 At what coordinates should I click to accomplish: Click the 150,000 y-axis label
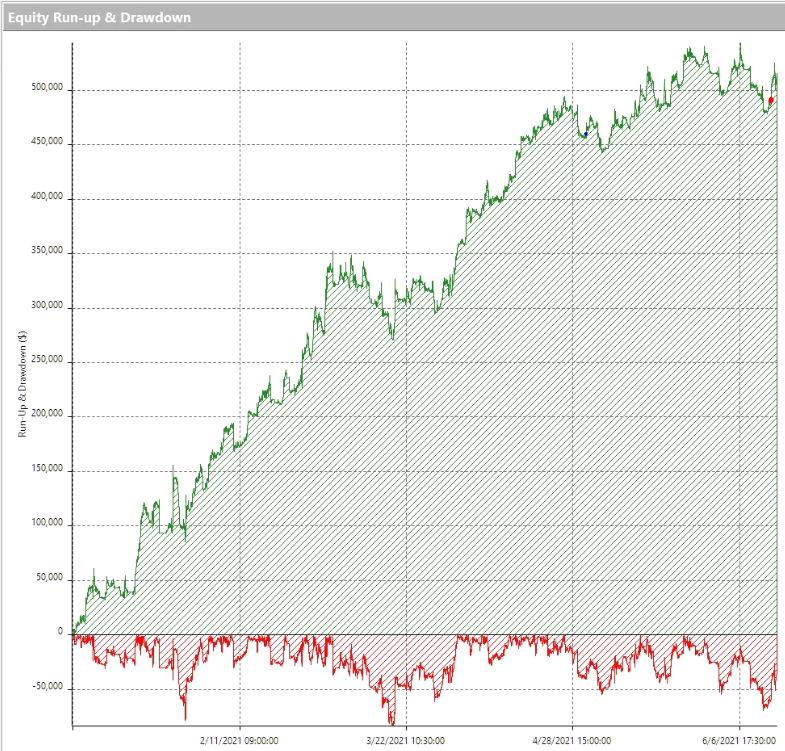(x=47, y=468)
